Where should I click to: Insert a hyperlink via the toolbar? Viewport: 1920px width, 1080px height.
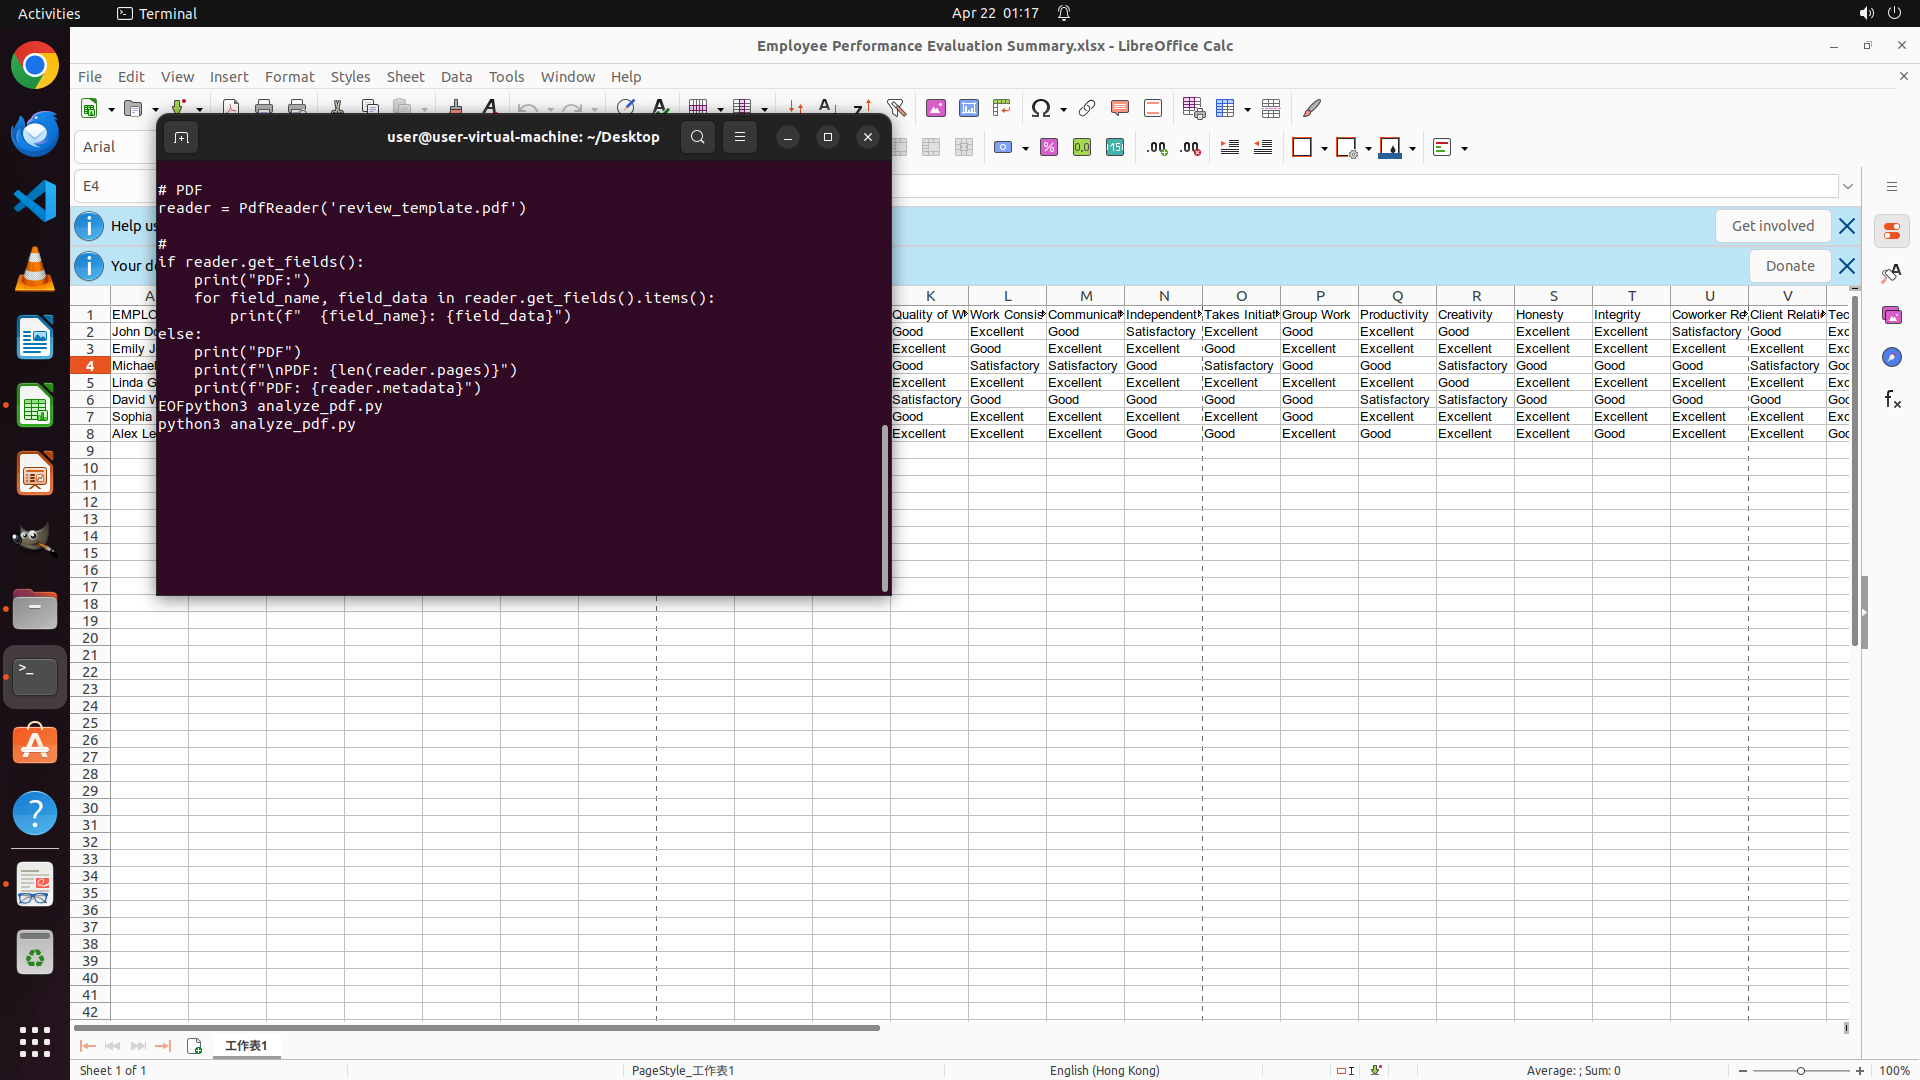(x=1087, y=108)
